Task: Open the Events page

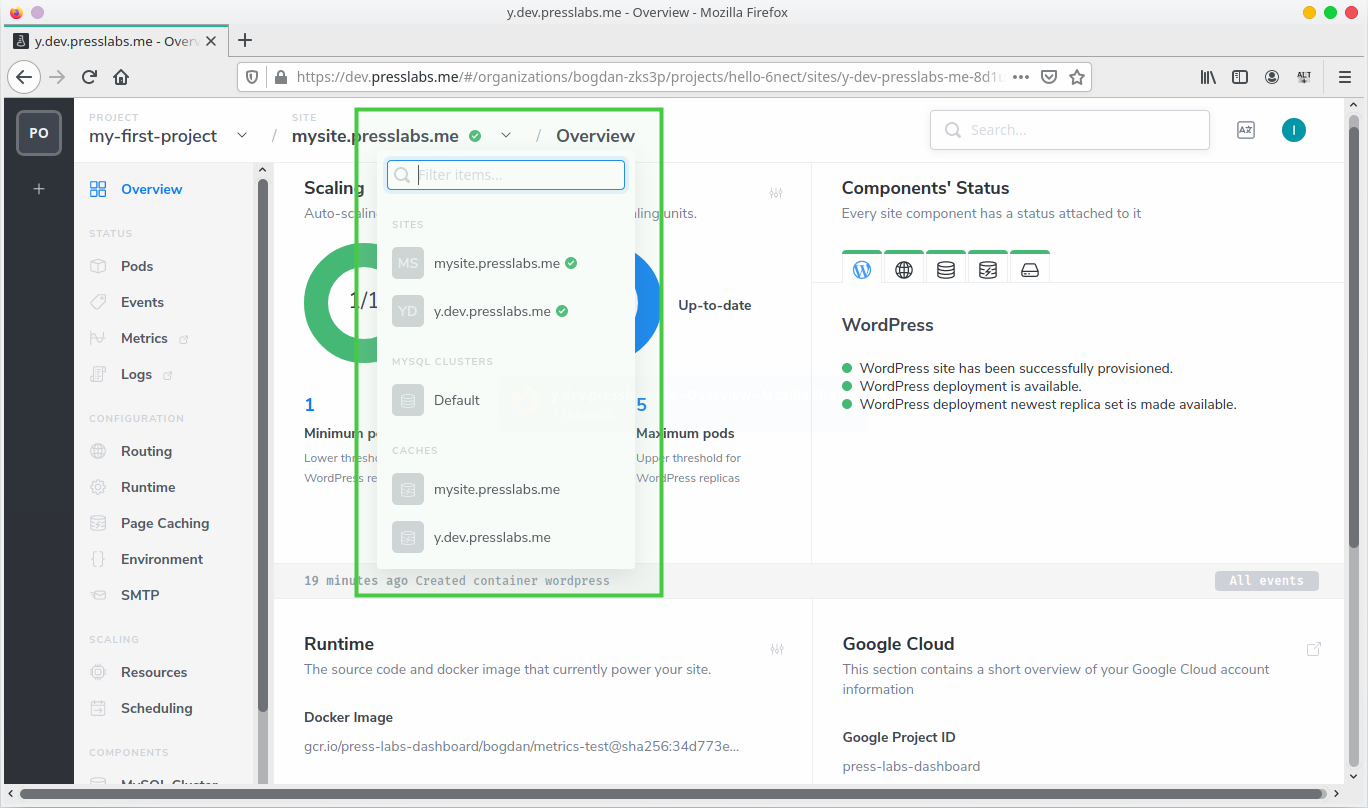Action: pos(126,302)
